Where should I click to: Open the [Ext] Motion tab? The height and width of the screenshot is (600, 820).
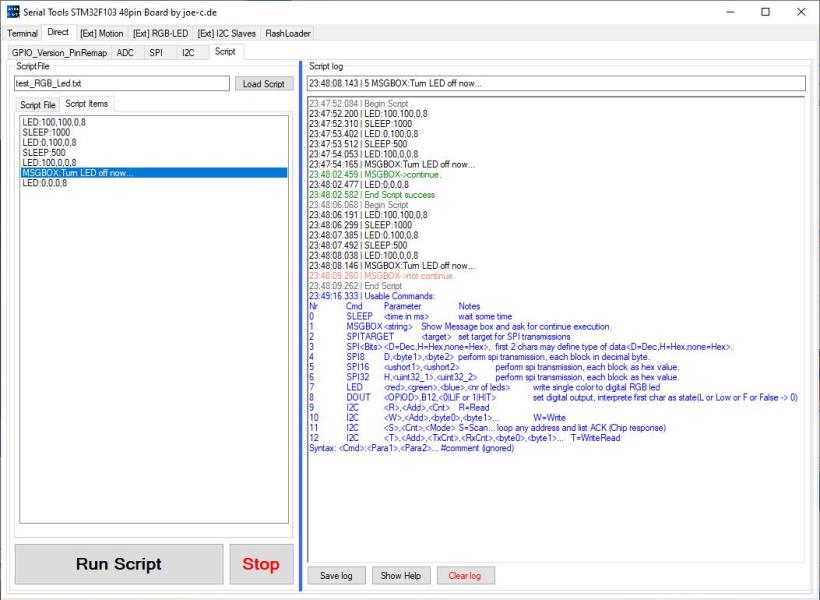click(x=100, y=33)
